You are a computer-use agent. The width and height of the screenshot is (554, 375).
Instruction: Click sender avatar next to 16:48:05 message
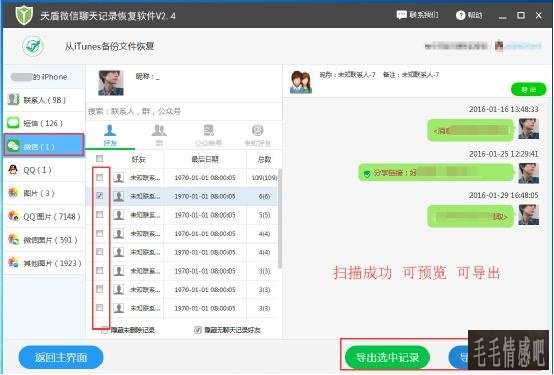tap(529, 215)
